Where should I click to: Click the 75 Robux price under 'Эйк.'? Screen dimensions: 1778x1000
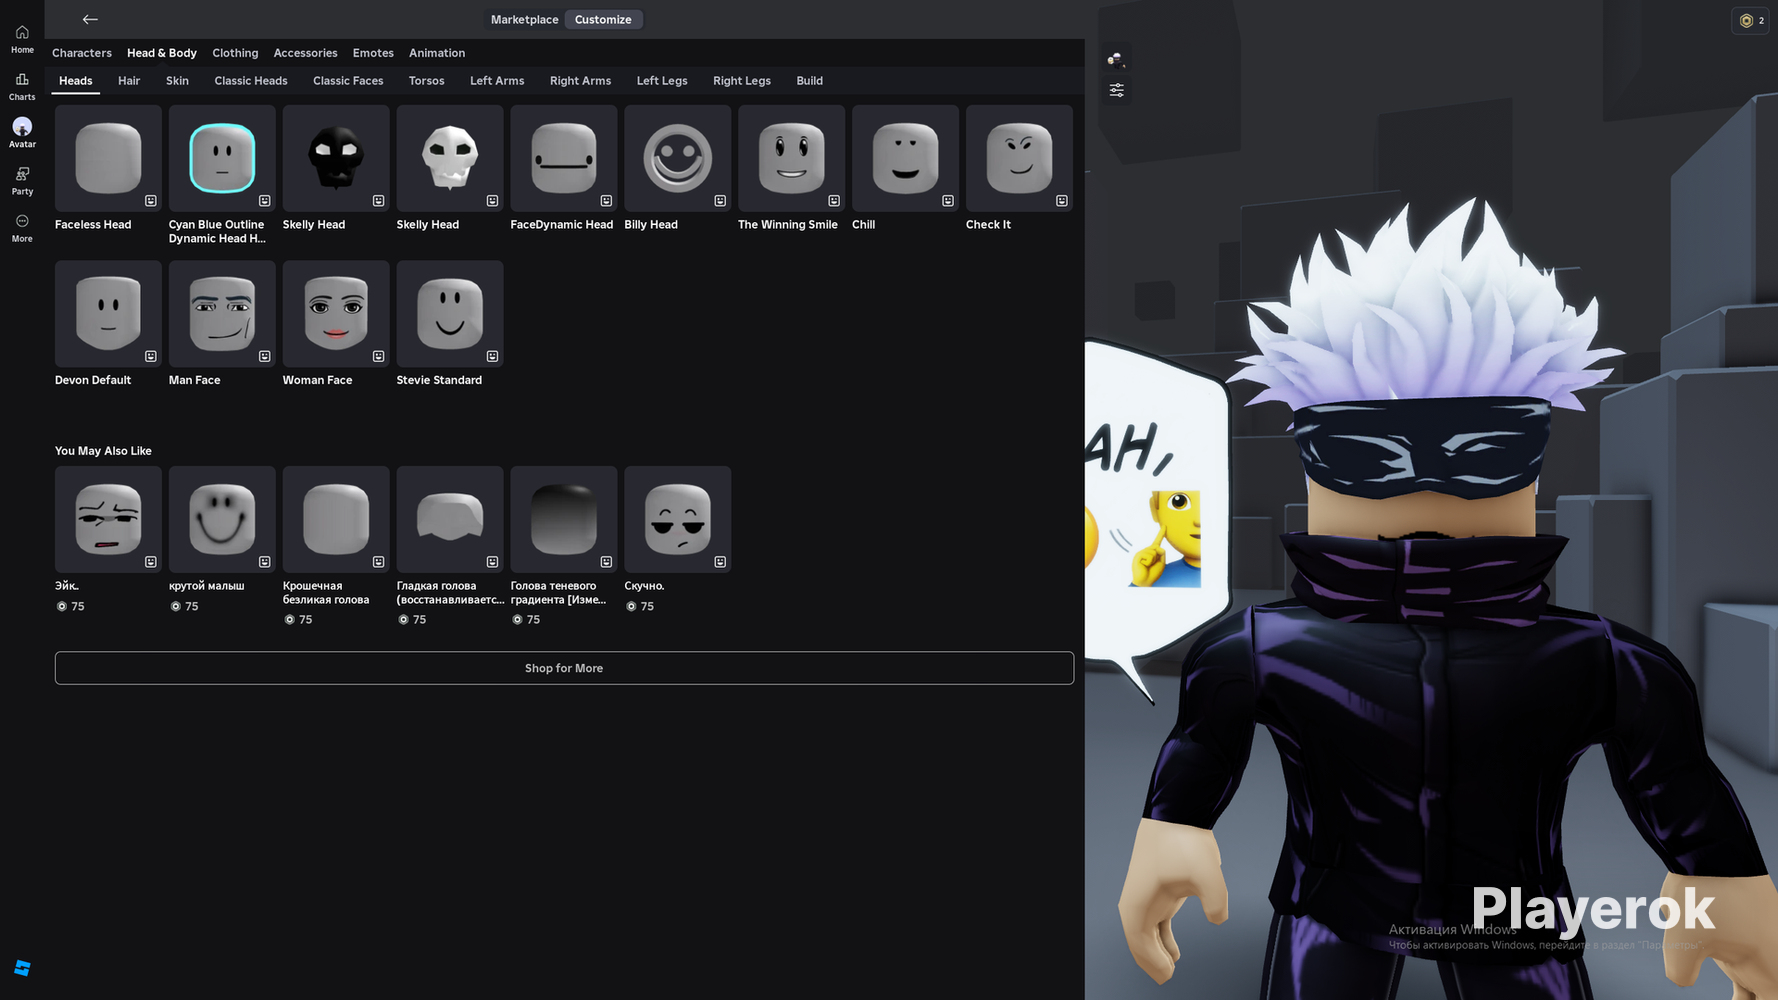[70, 606]
